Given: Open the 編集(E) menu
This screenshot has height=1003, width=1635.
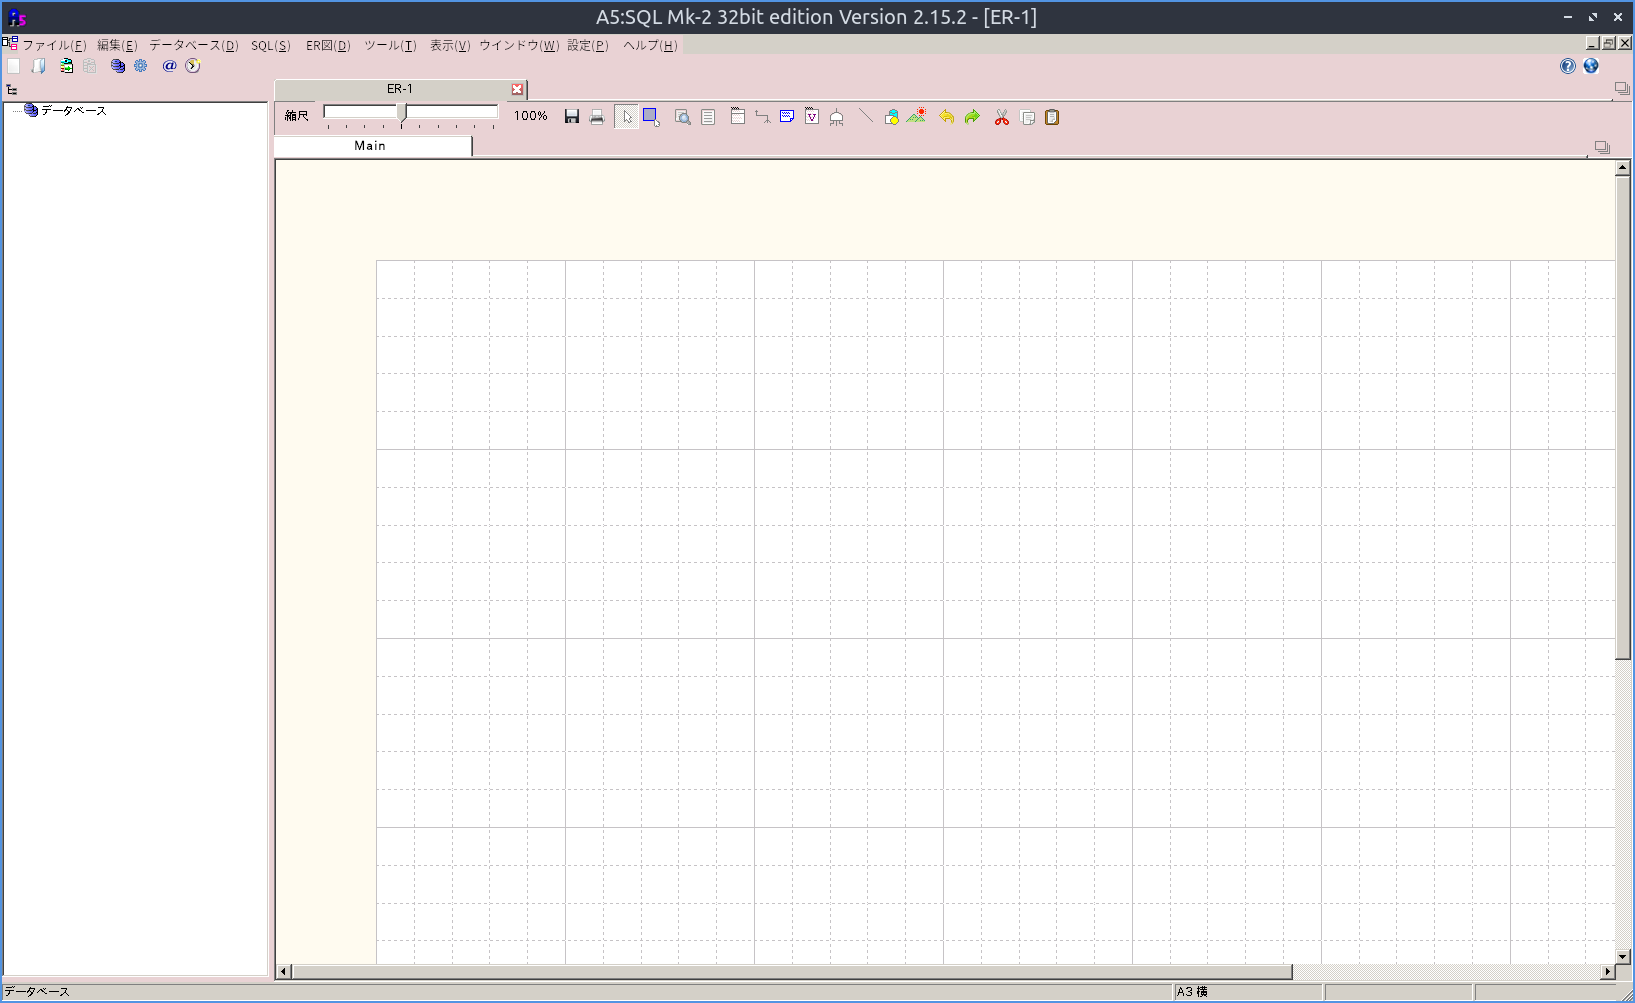Looking at the screenshot, I should tap(117, 45).
